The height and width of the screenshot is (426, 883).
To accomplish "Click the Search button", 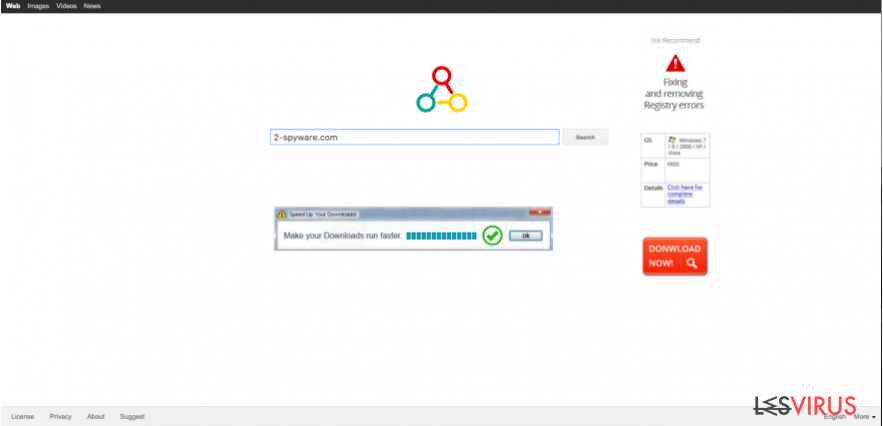I will [x=585, y=137].
